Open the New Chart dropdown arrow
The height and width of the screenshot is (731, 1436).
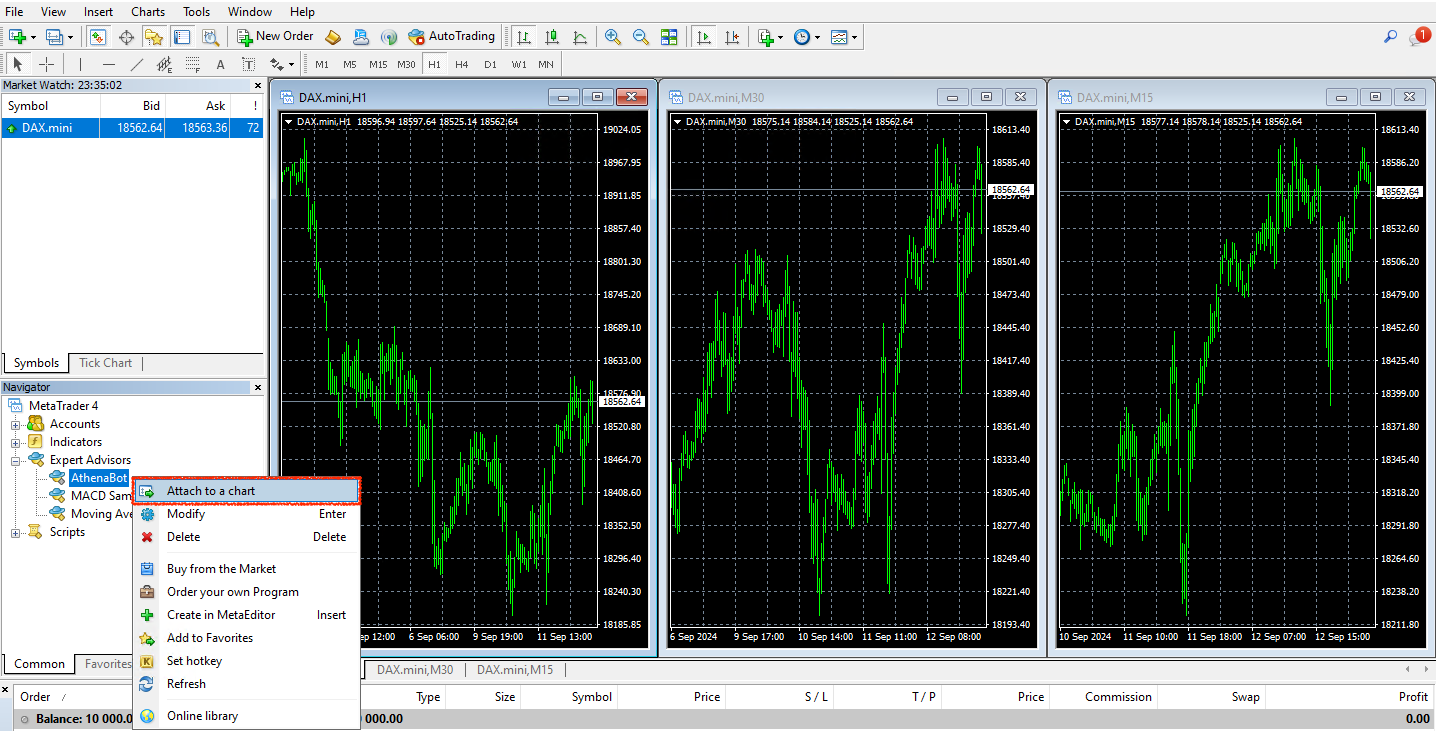(x=33, y=37)
